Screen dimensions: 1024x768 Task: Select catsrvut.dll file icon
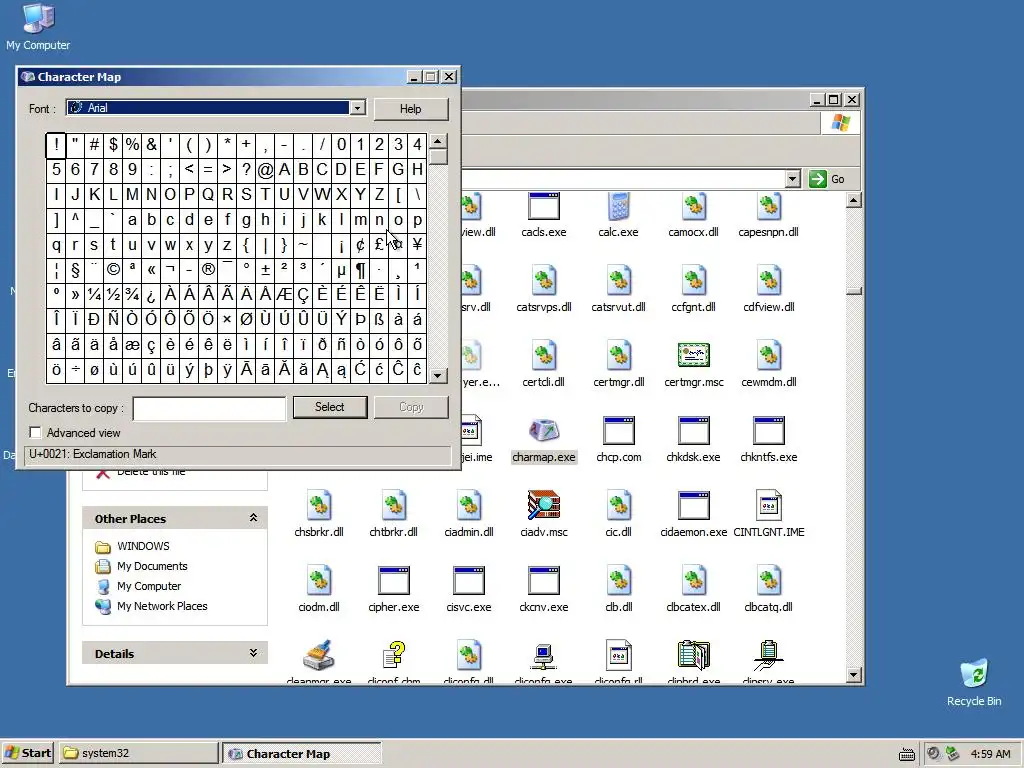618,281
